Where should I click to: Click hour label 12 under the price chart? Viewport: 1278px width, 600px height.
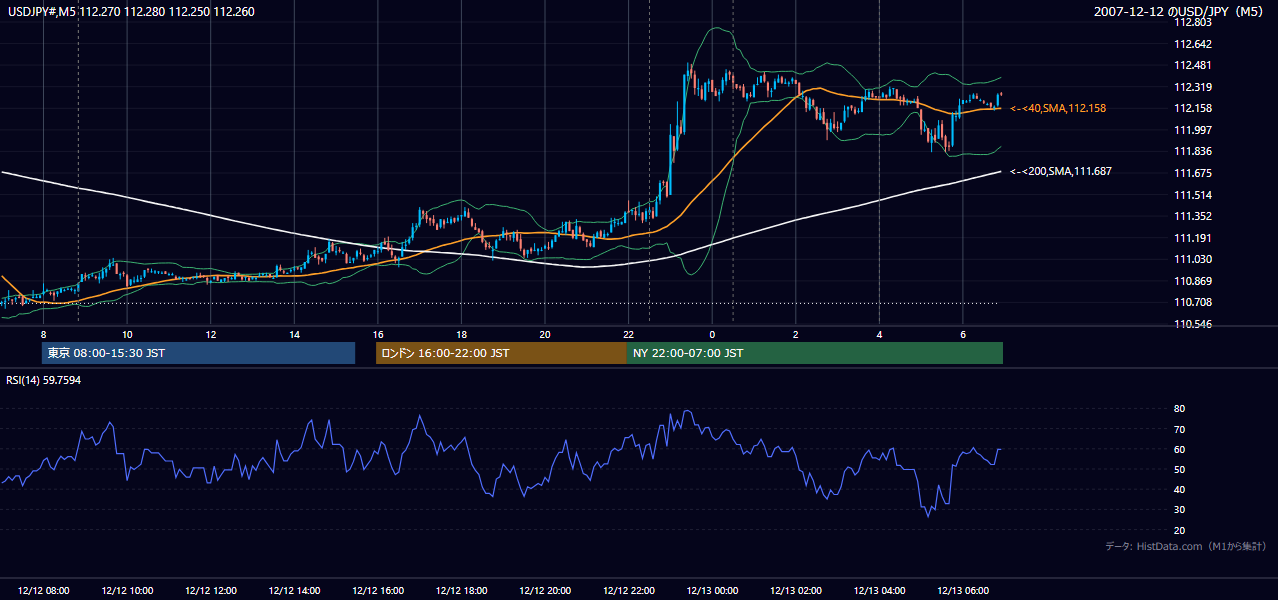point(211,333)
